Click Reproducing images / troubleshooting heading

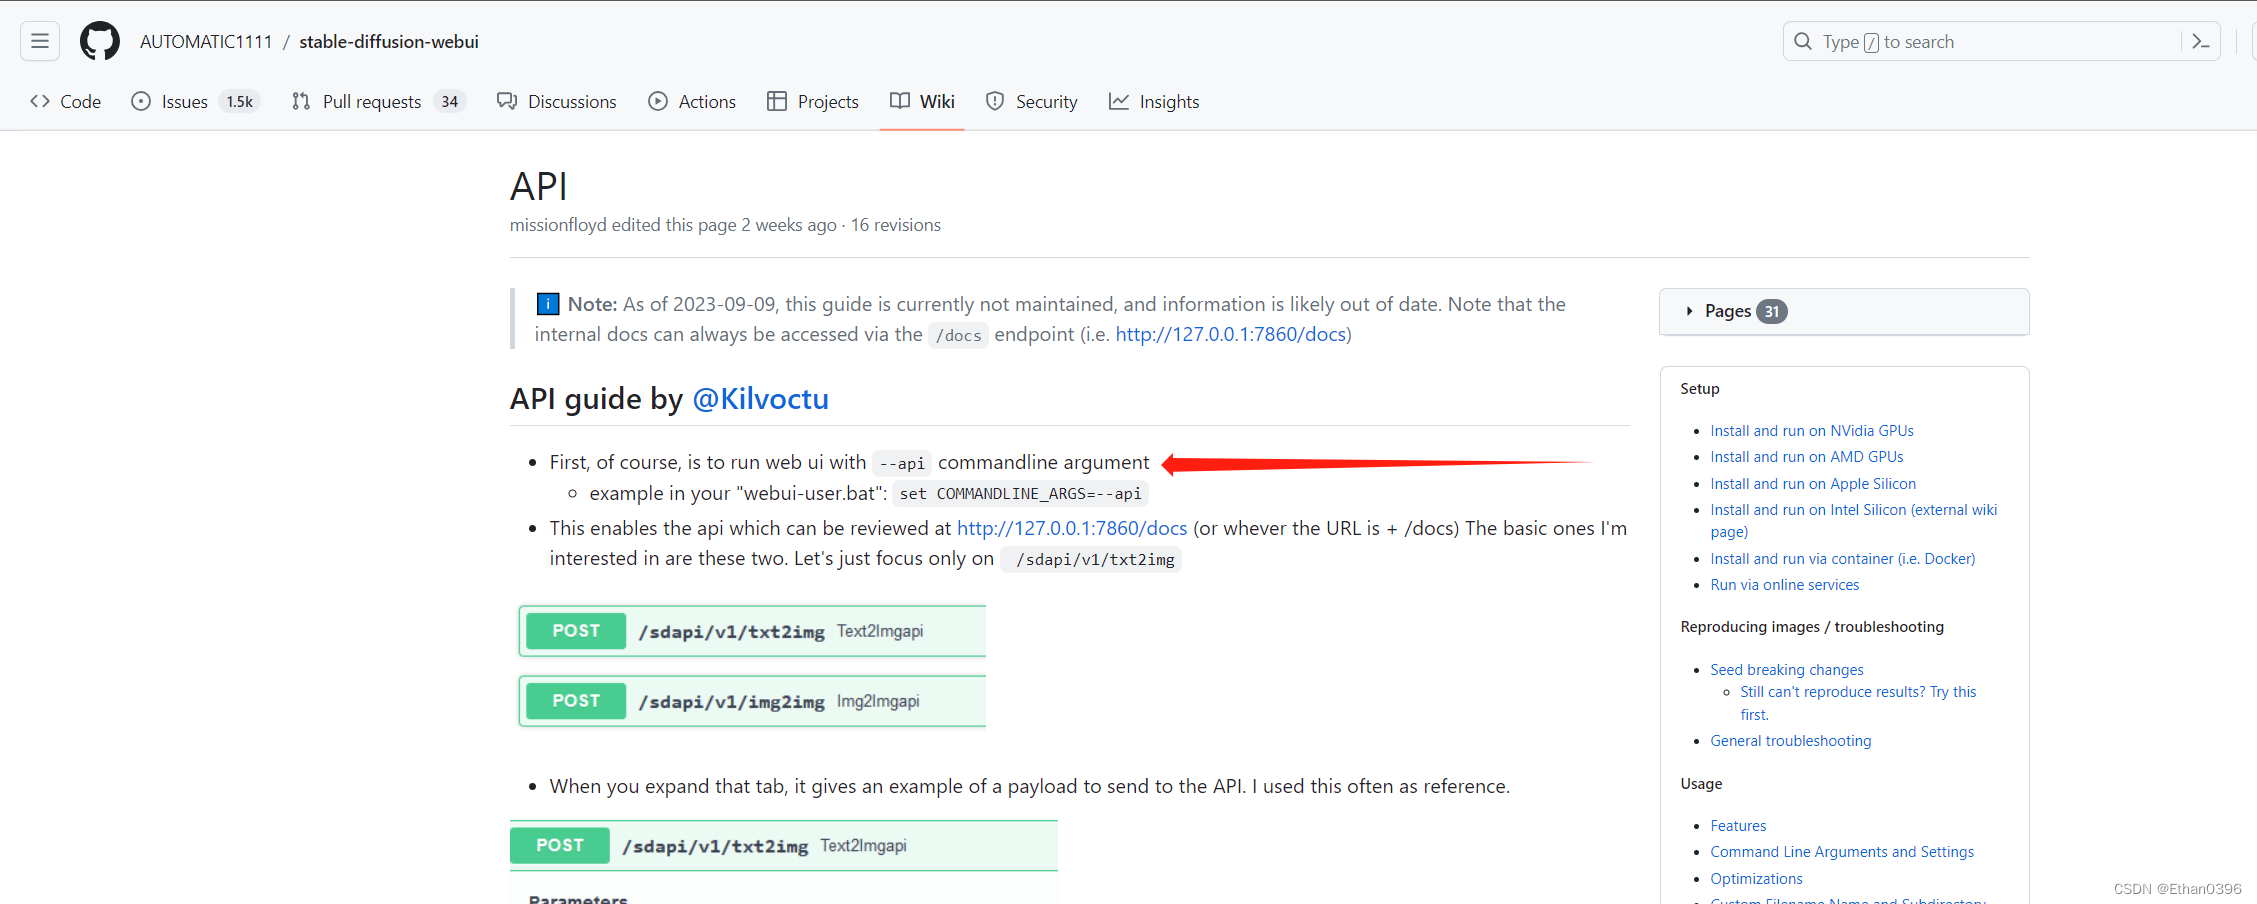click(1812, 627)
